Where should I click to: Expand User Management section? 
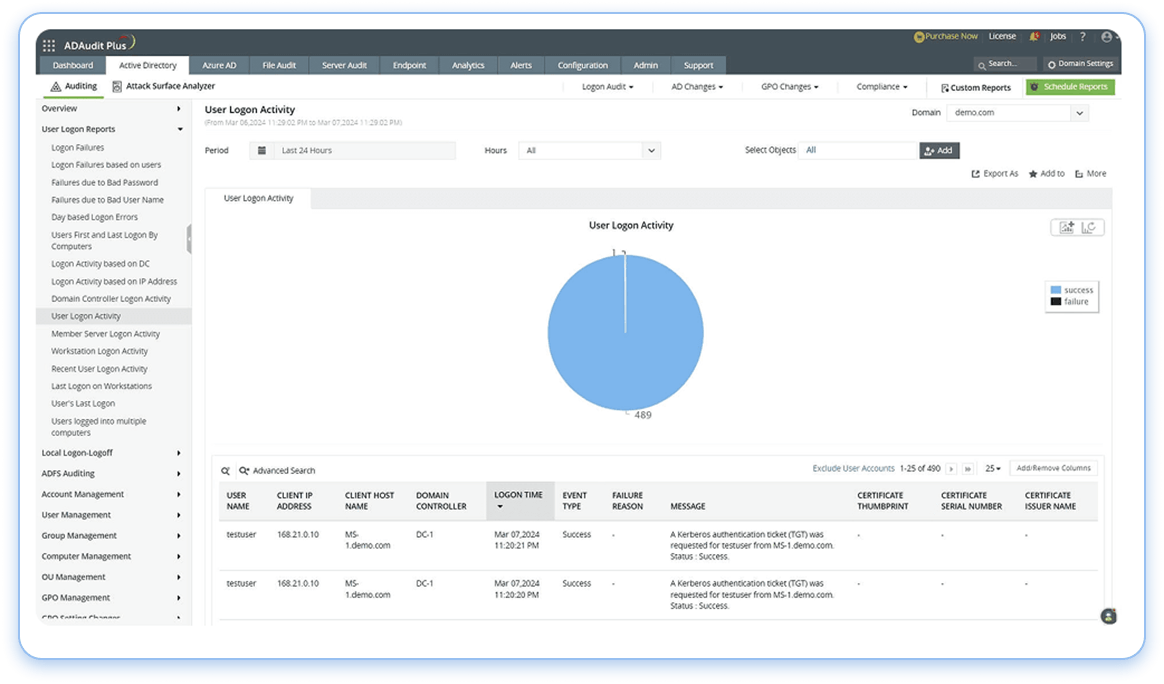pyautogui.click(x=179, y=515)
